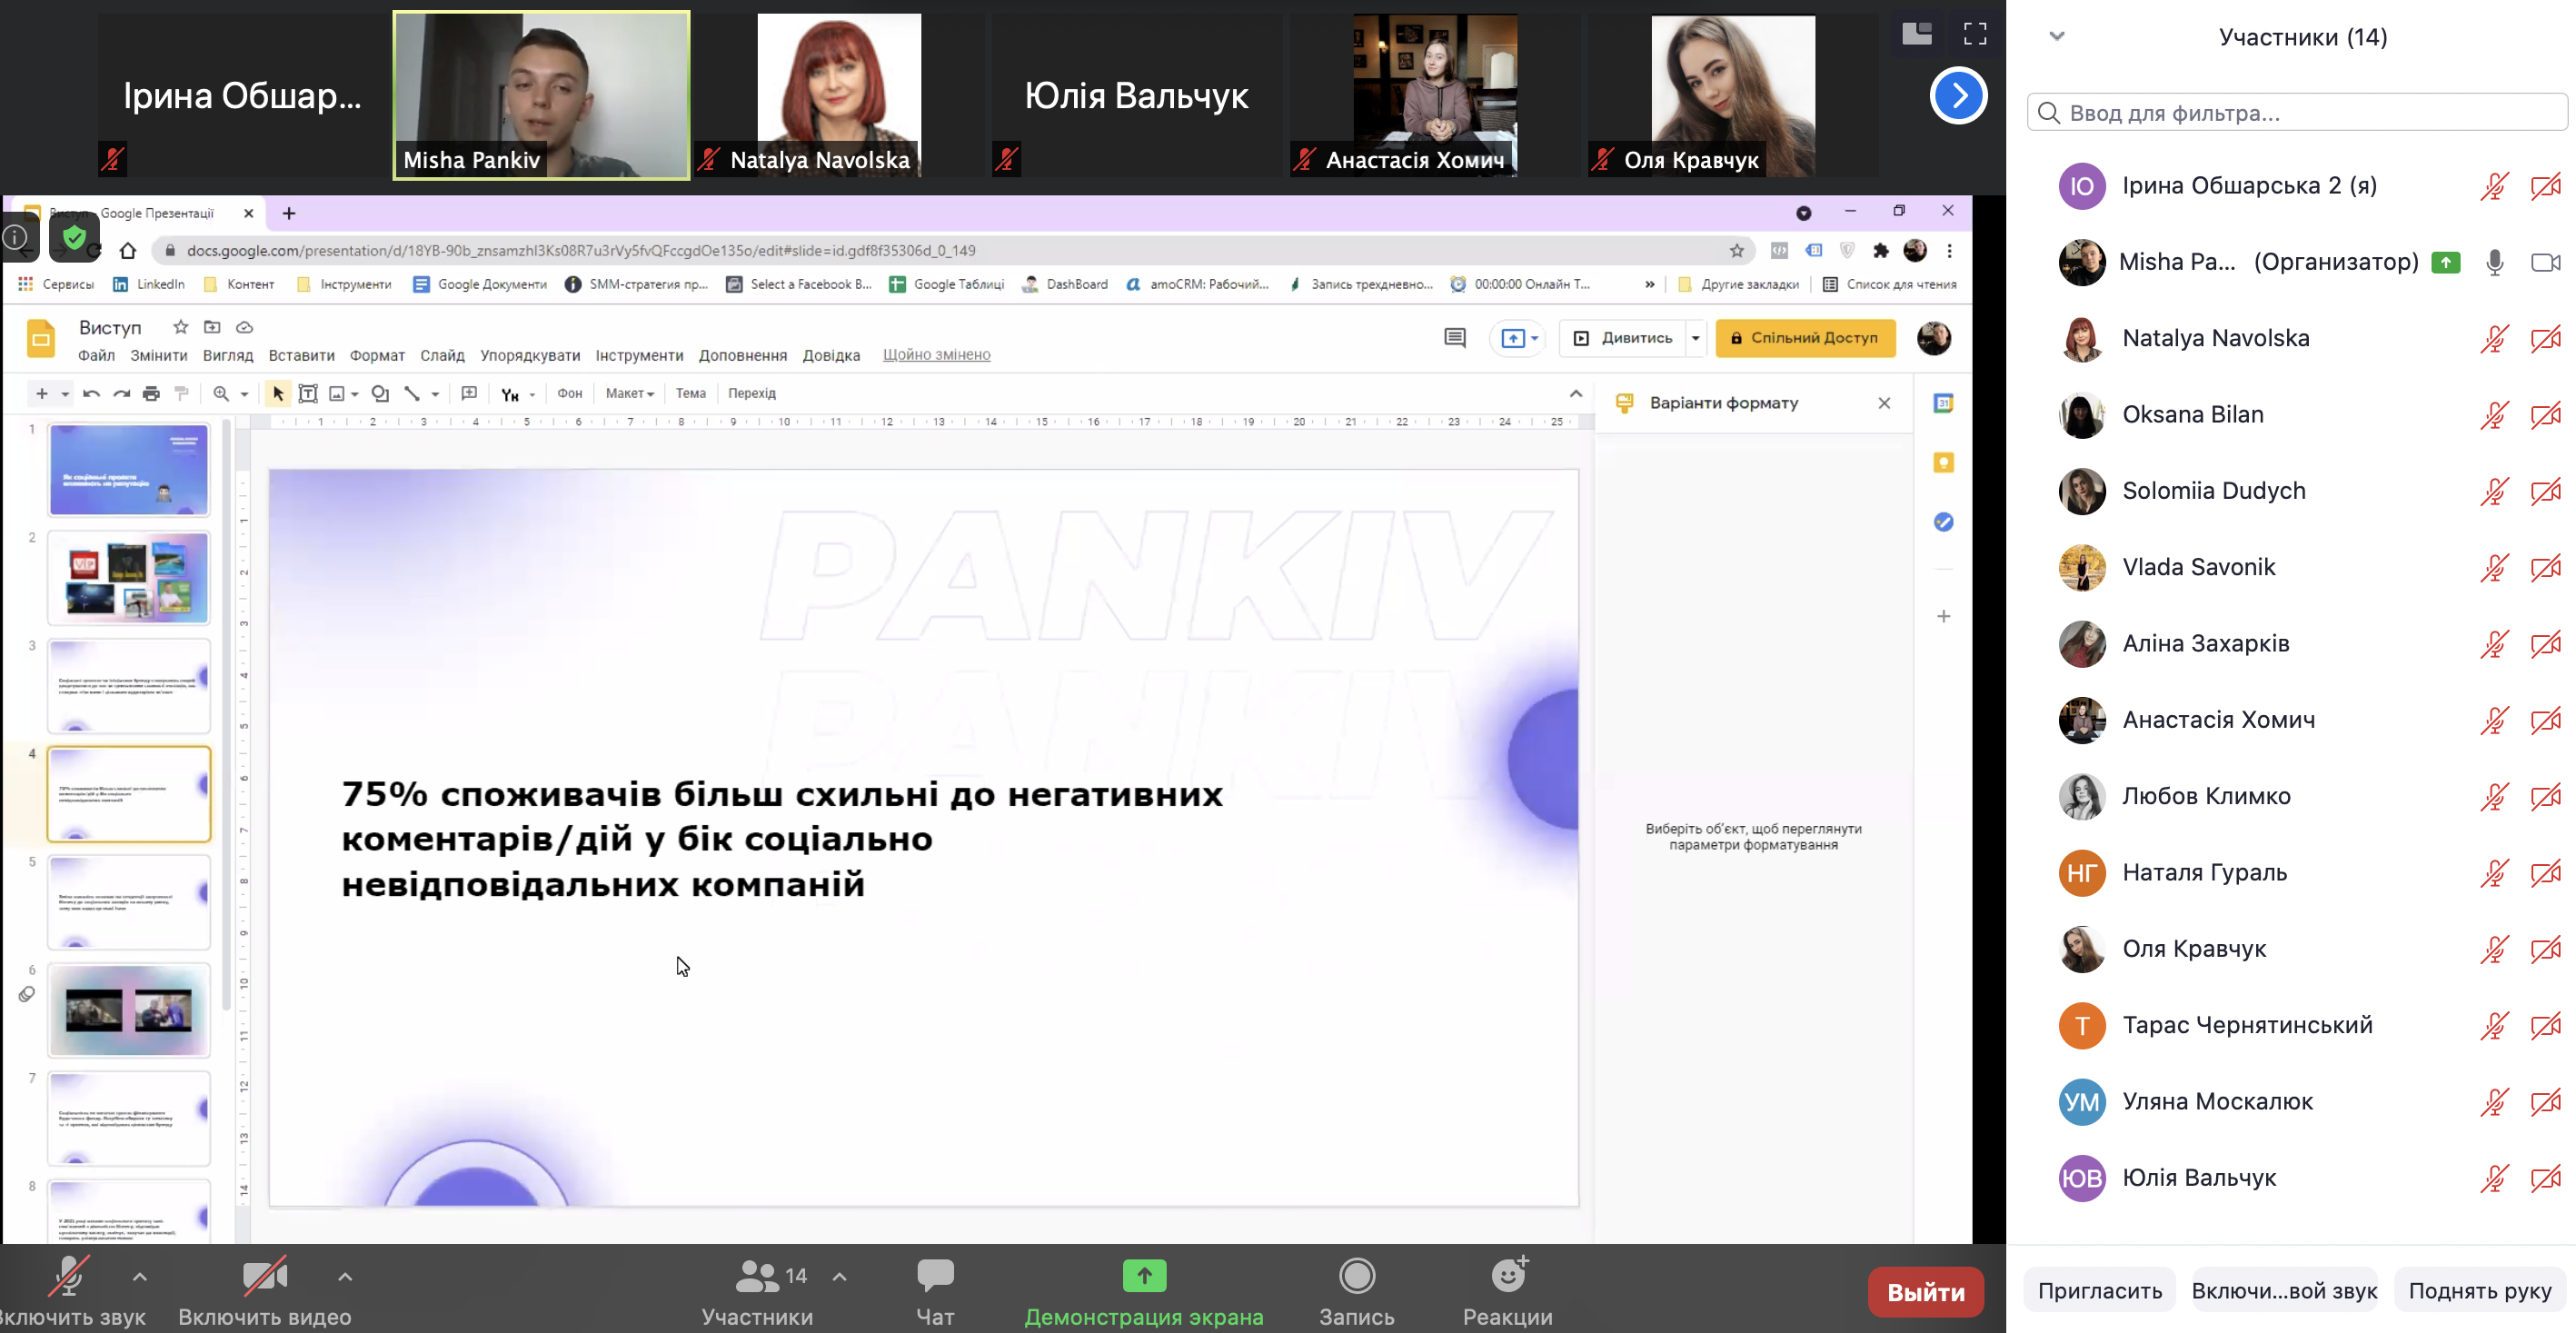
Task: Toggle microphone icon for Oksana Bilan
Action: coord(2494,415)
